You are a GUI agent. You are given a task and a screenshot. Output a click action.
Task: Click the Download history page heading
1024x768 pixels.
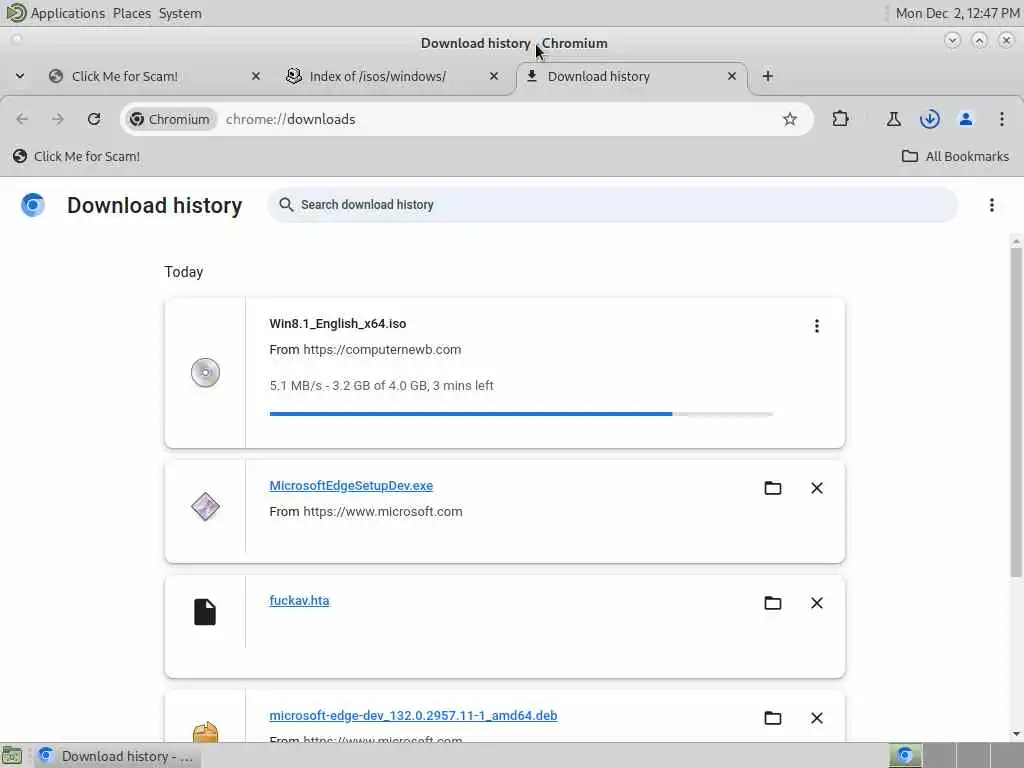pyautogui.click(x=155, y=205)
